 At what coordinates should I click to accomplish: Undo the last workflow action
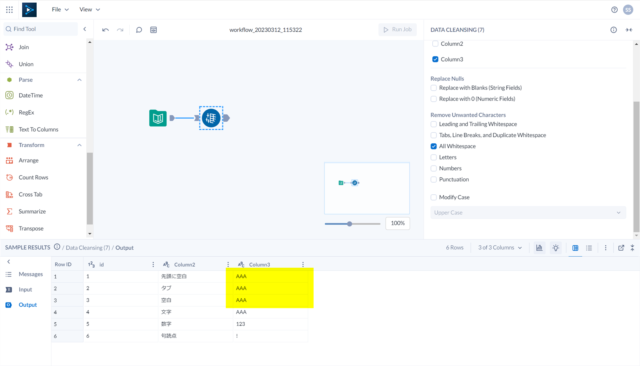pos(105,30)
